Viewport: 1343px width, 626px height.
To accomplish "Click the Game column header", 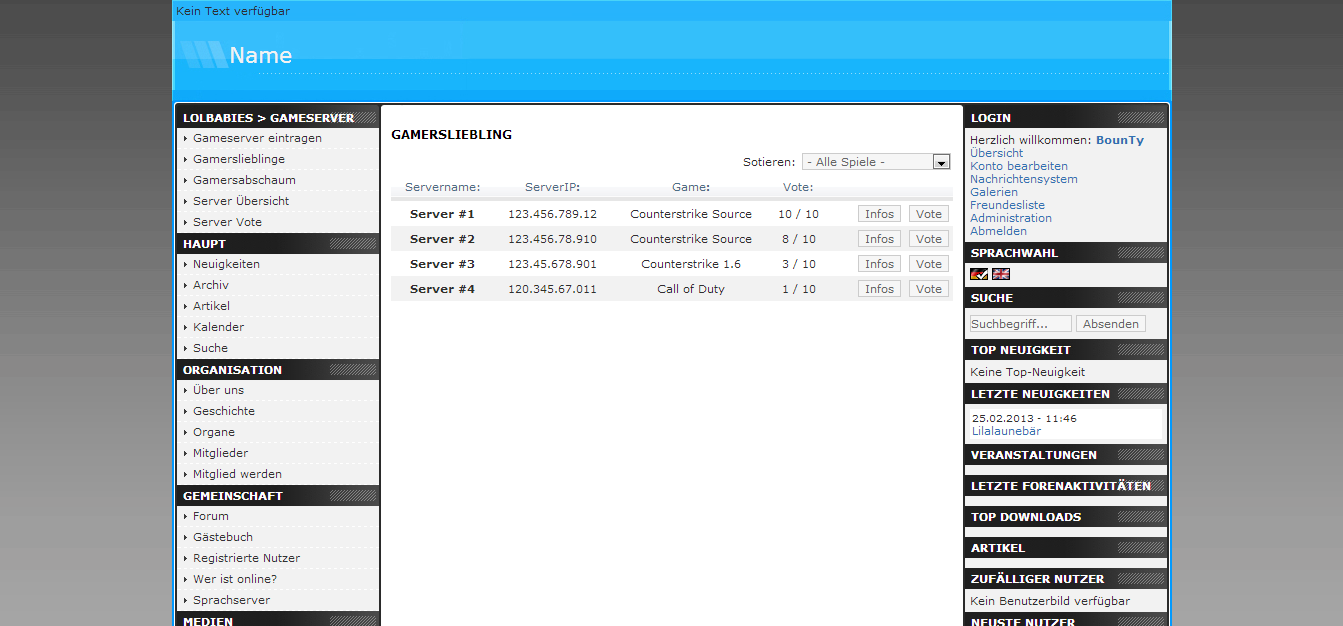I will [x=691, y=187].
